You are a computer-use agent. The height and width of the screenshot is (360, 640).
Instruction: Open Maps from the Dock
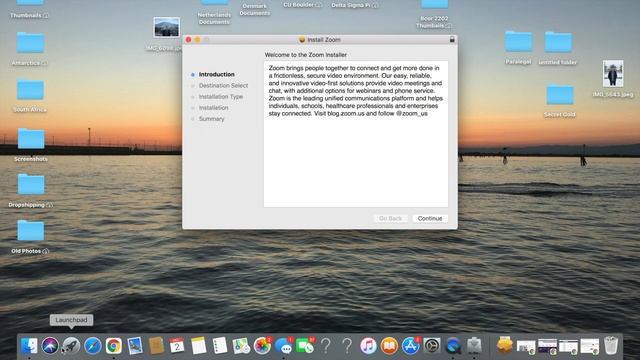[x=241, y=346]
